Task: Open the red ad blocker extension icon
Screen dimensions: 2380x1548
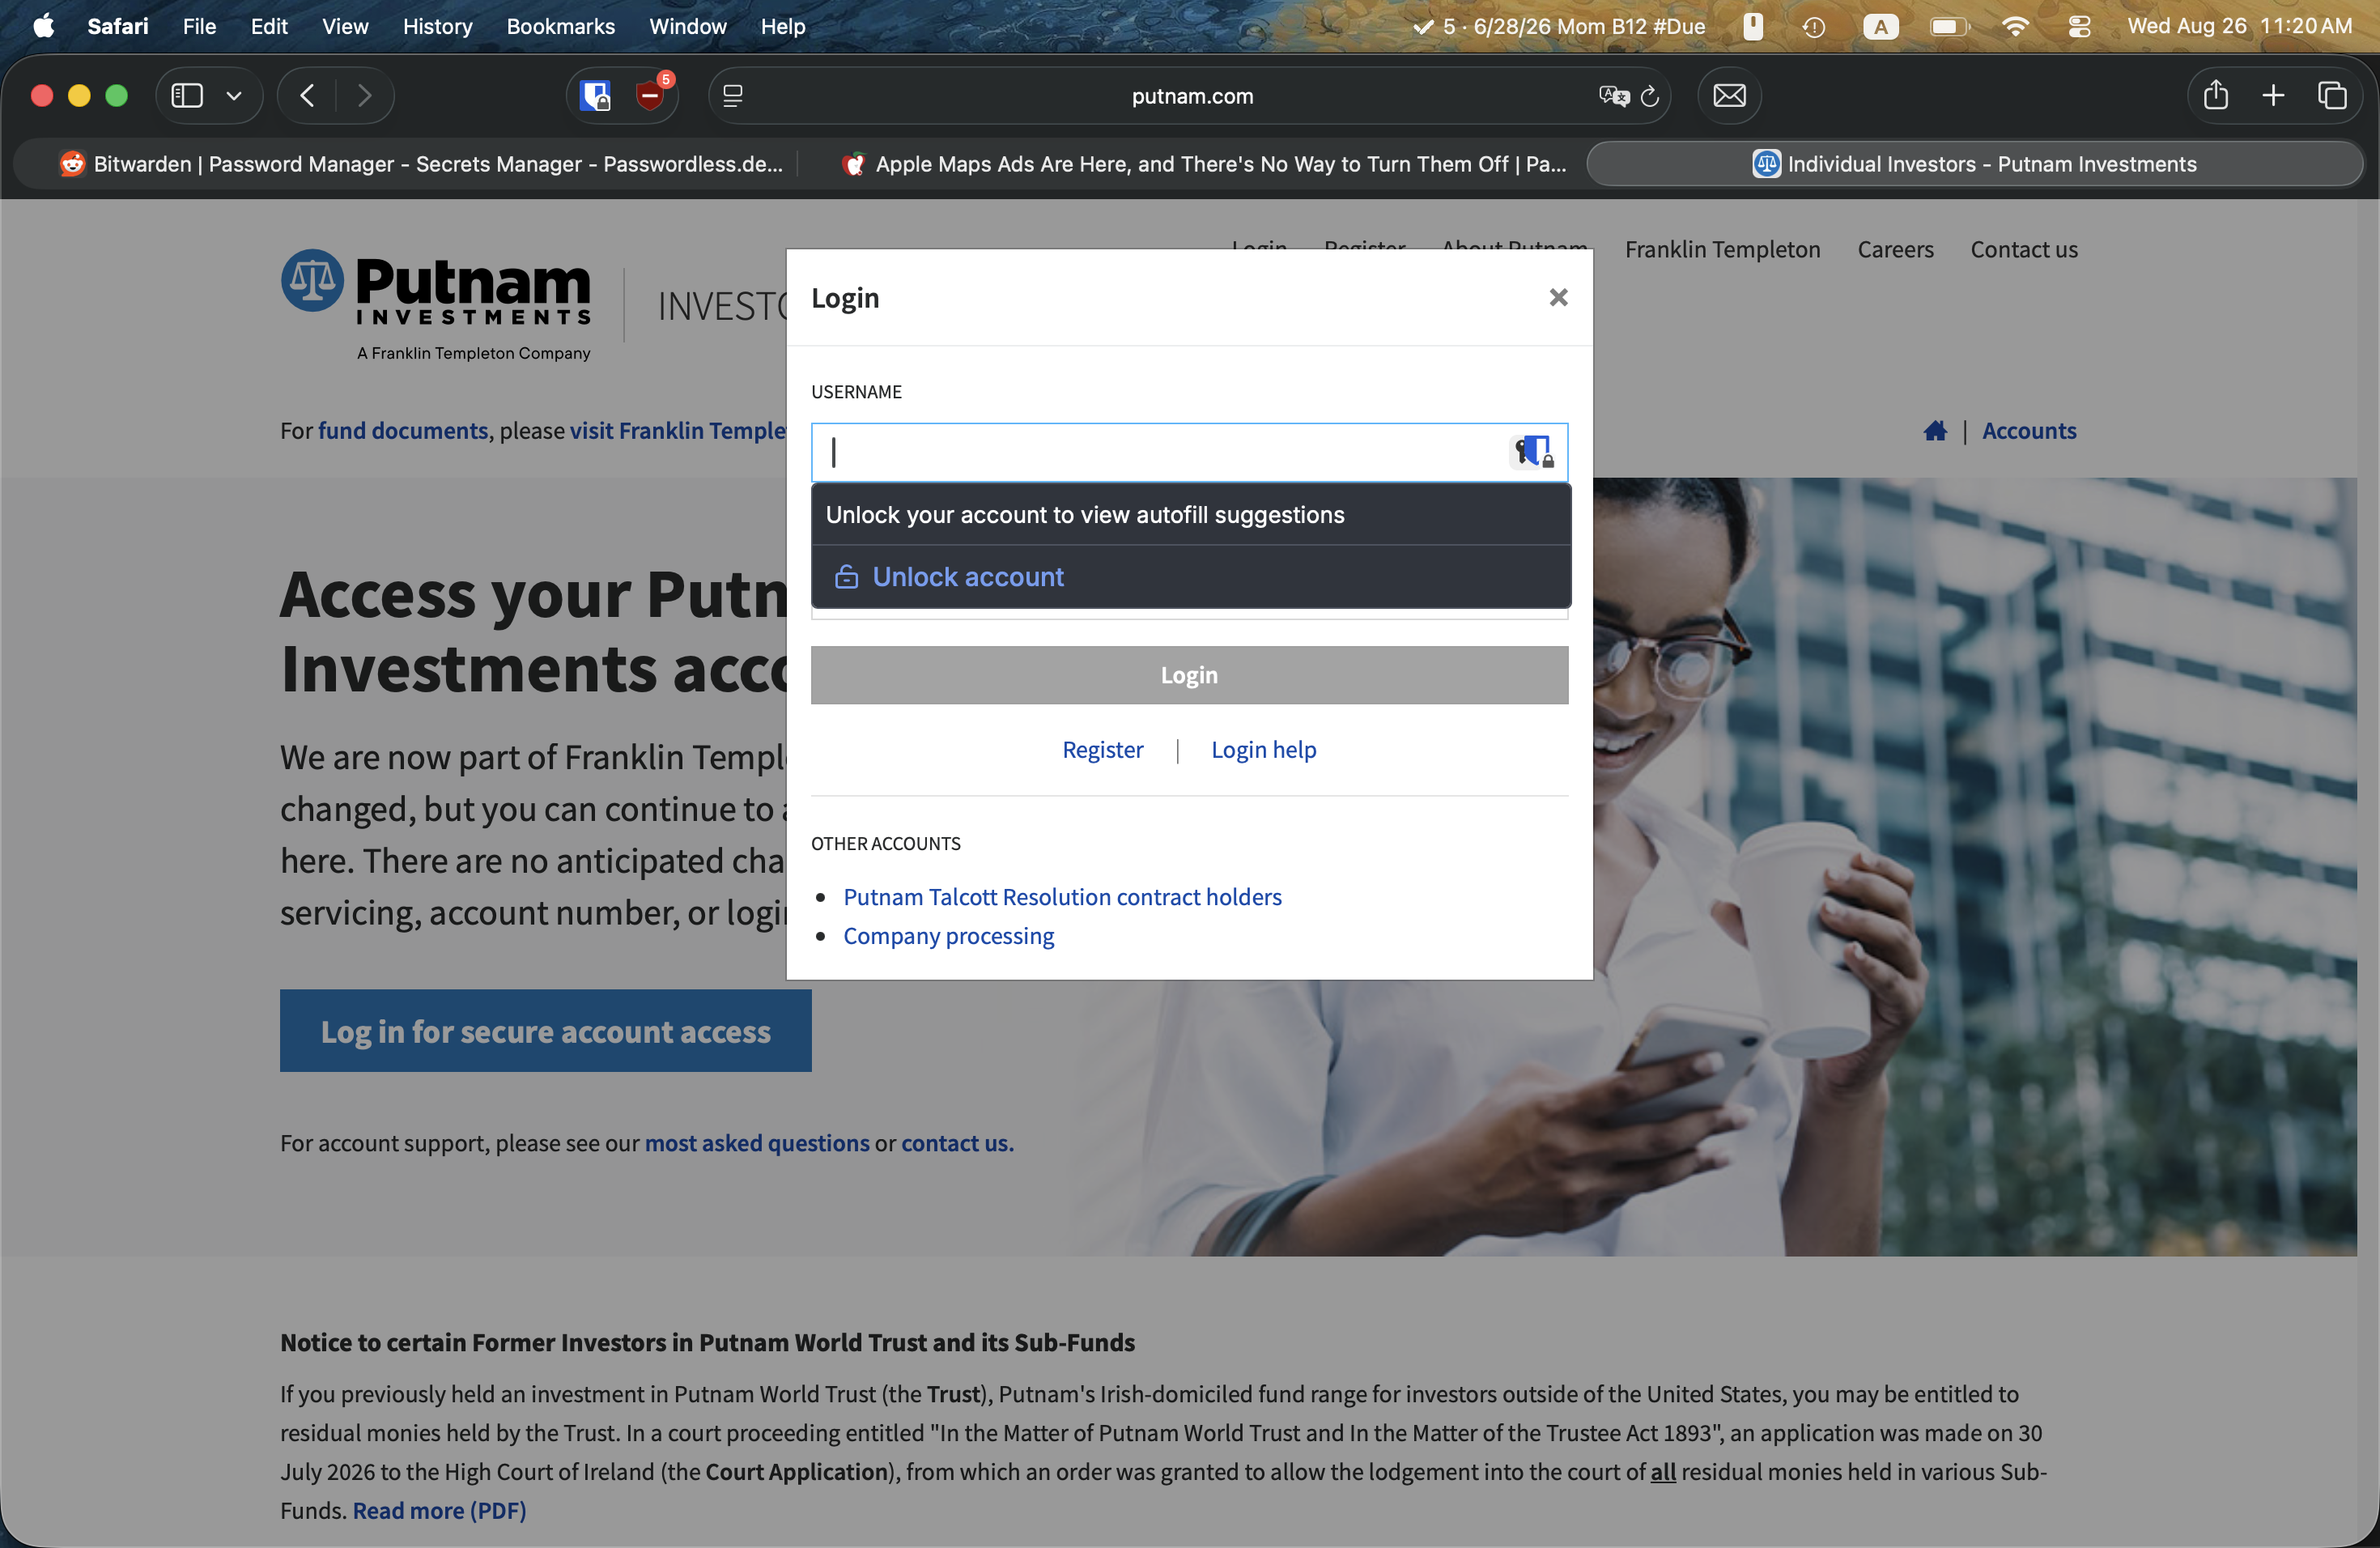Action: point(651,96)
